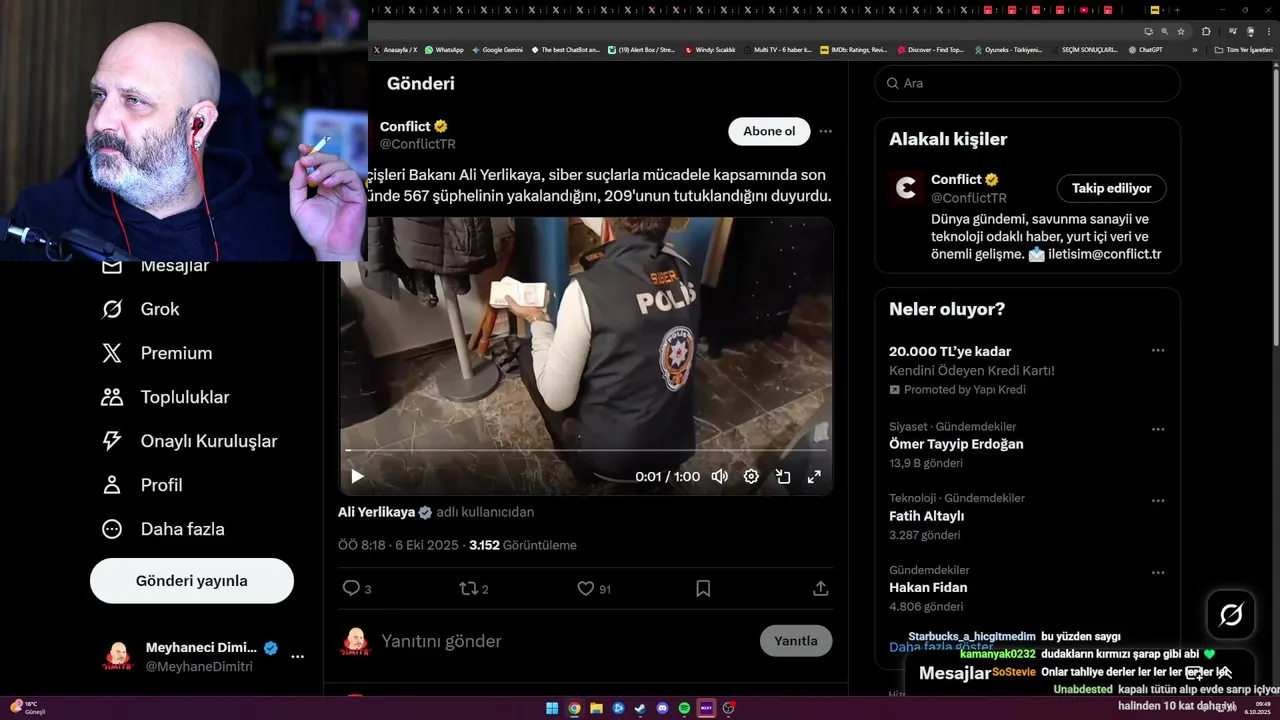This screenshot has height=720, width=1280.
Task: Click the reply comment icon under post
Action: tap(351, 588)
